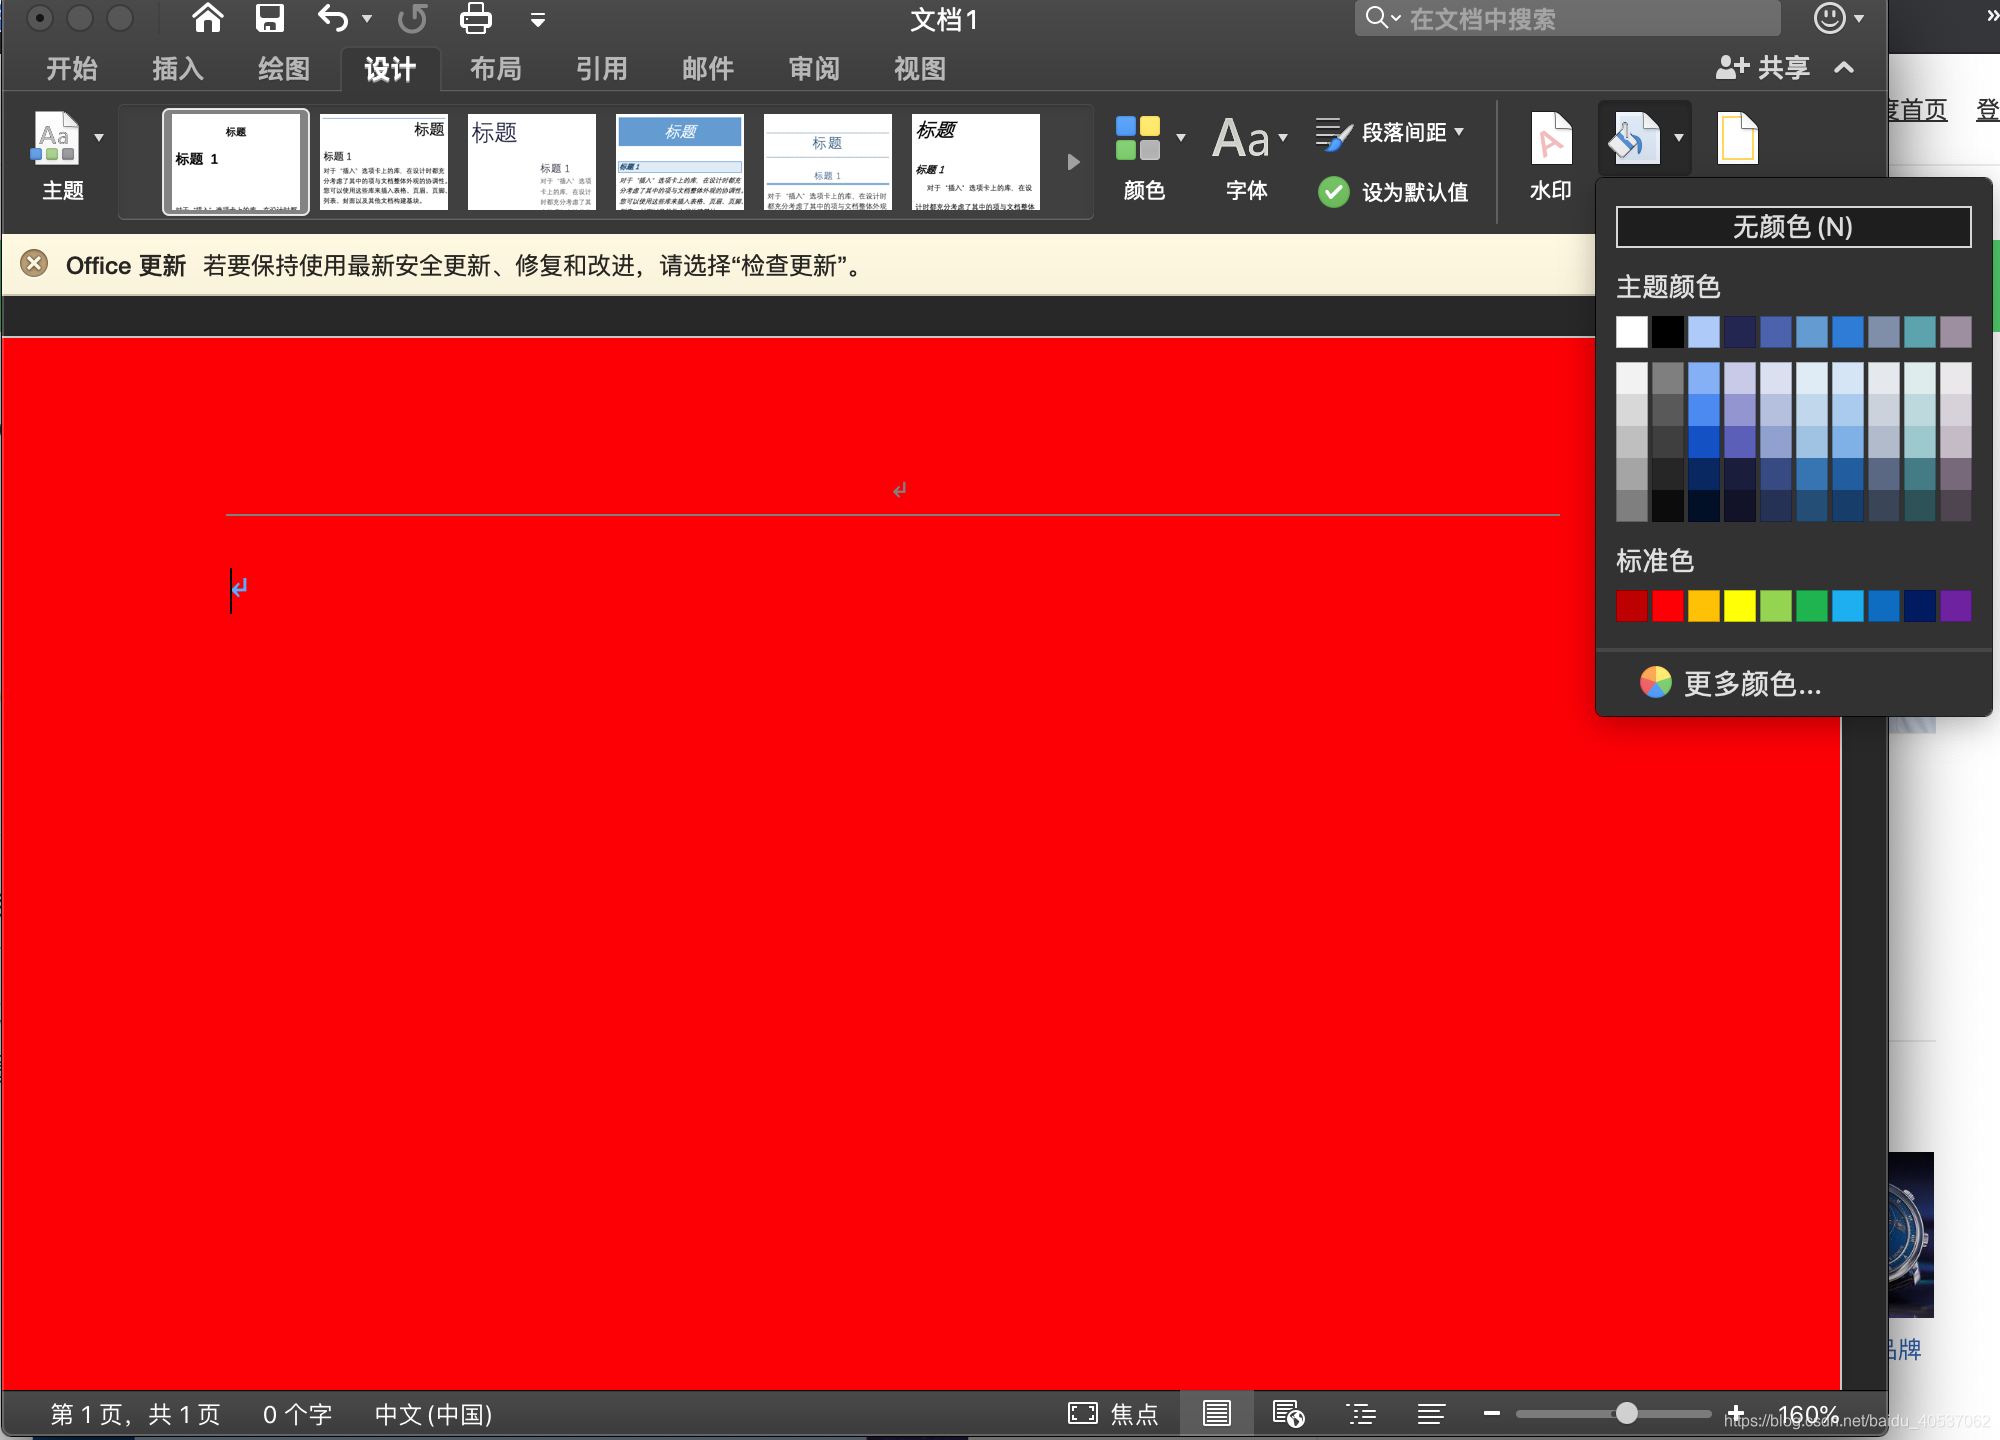Viewport: 2000px width, 1440px height.
Task: Switch to Outline view in status bar
Action: (1361, 1413)
